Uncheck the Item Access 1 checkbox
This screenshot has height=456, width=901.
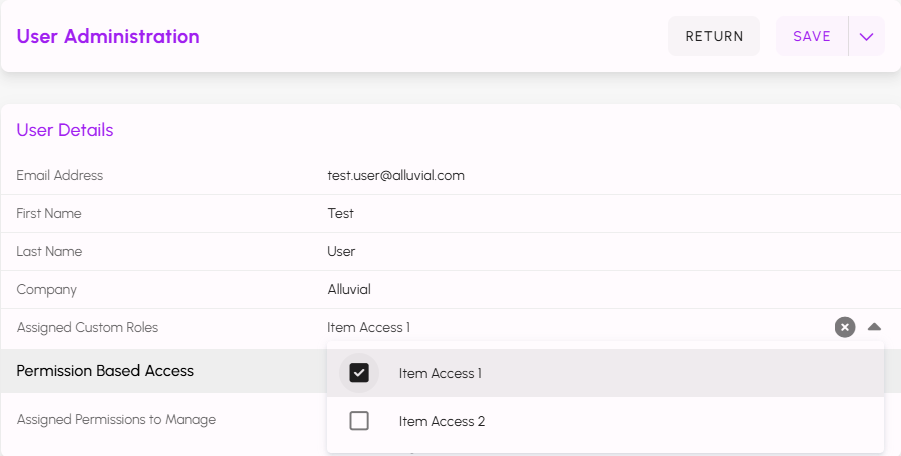point(359,373)
